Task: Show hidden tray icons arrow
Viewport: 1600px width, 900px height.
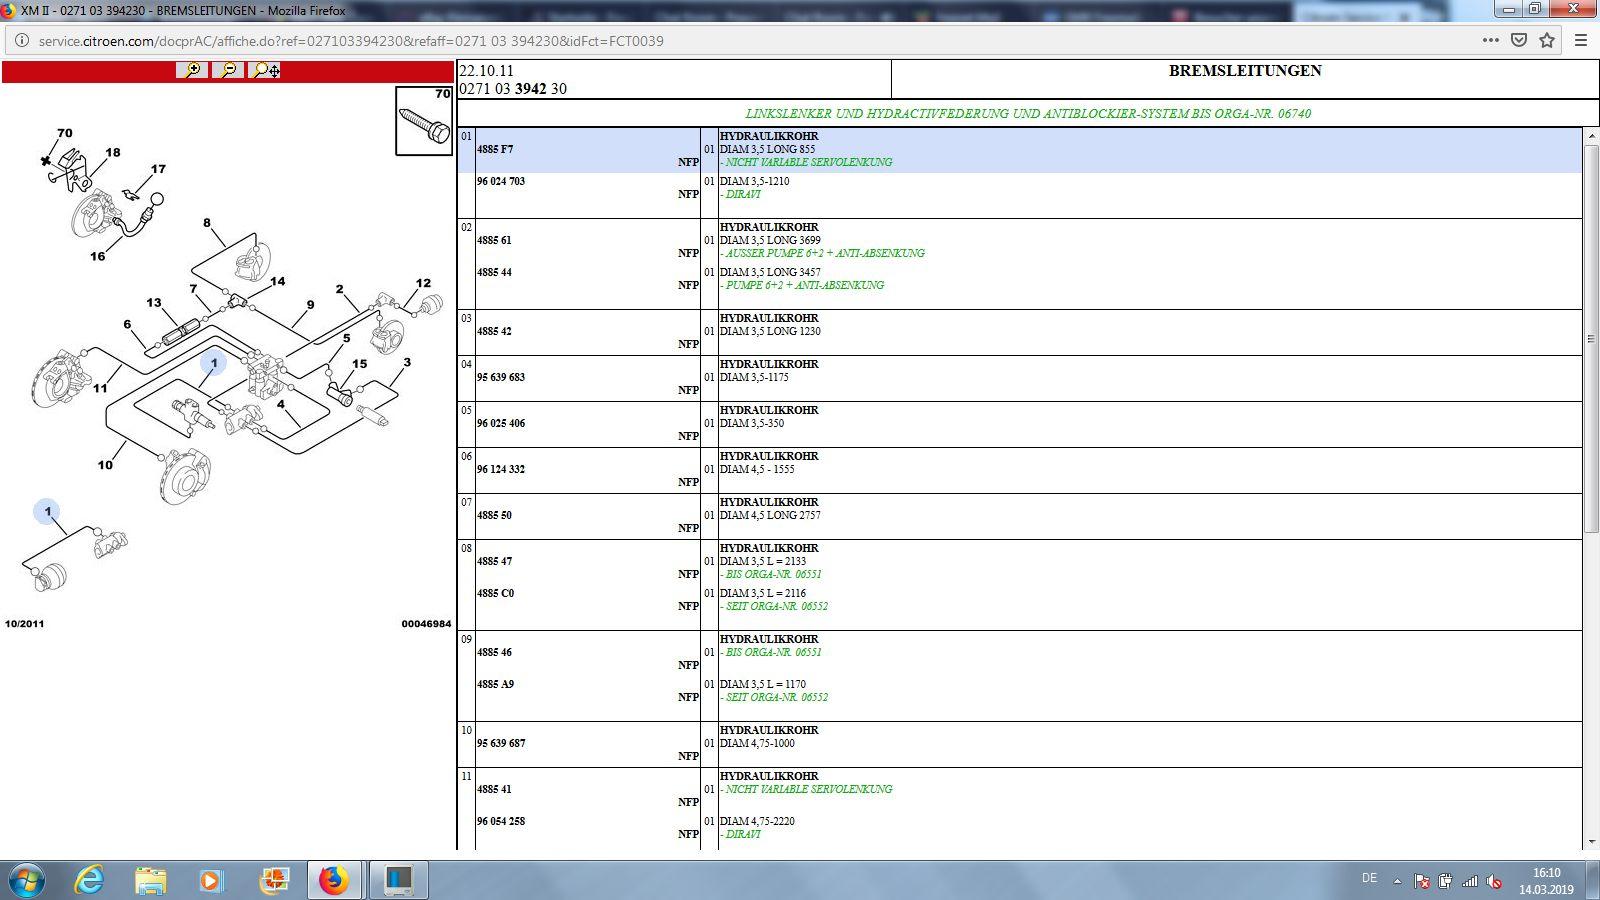Action: [1397, 881]
